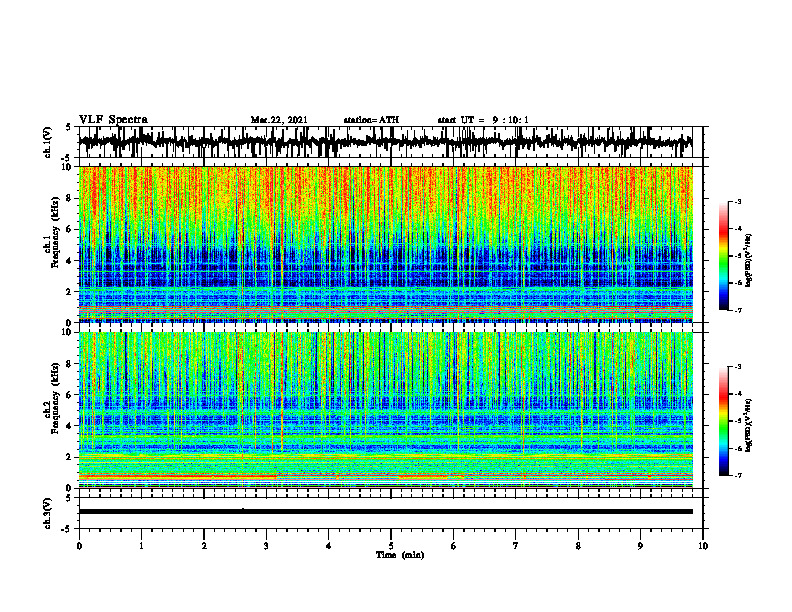792x612 pixels.
Task: Select the "Time (min)" axis title
Action: click(400, 555)
